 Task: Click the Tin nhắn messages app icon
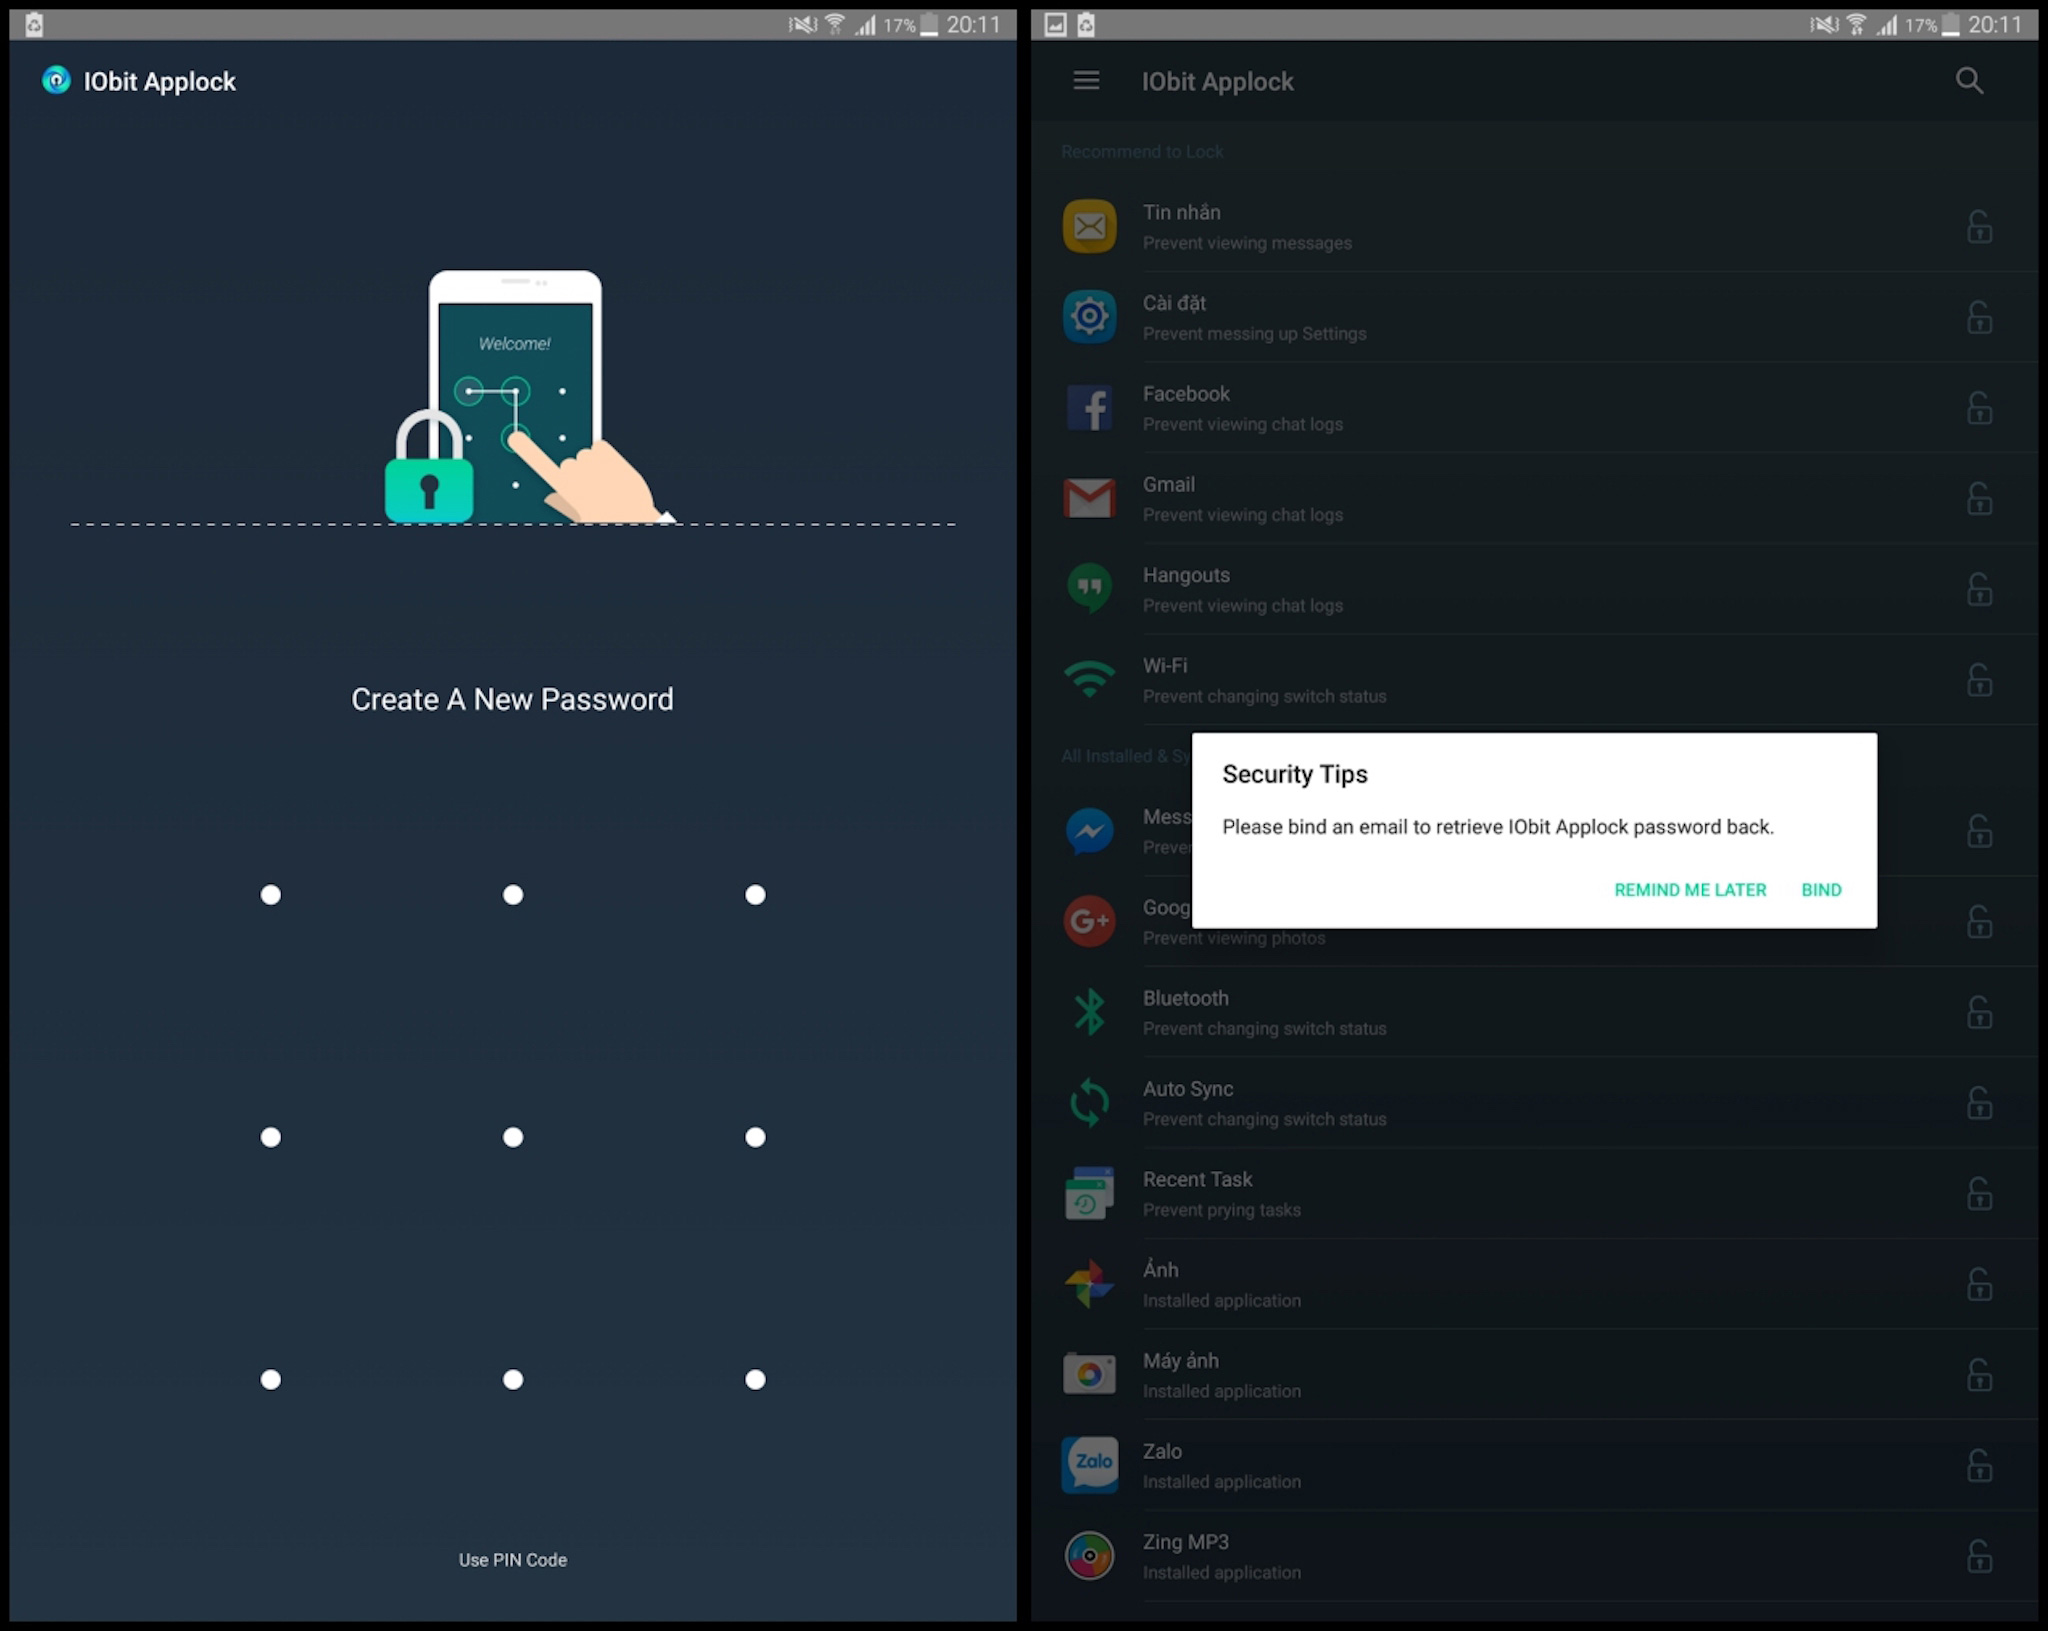(1089, 226)
